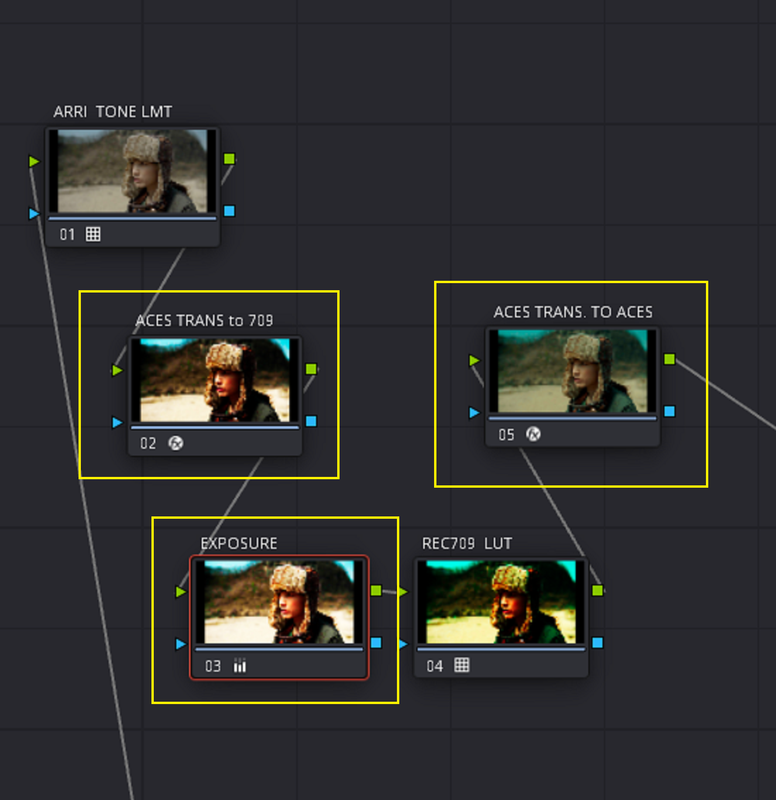
Task: Click node number 05
Action: click(x=506, y=435)
